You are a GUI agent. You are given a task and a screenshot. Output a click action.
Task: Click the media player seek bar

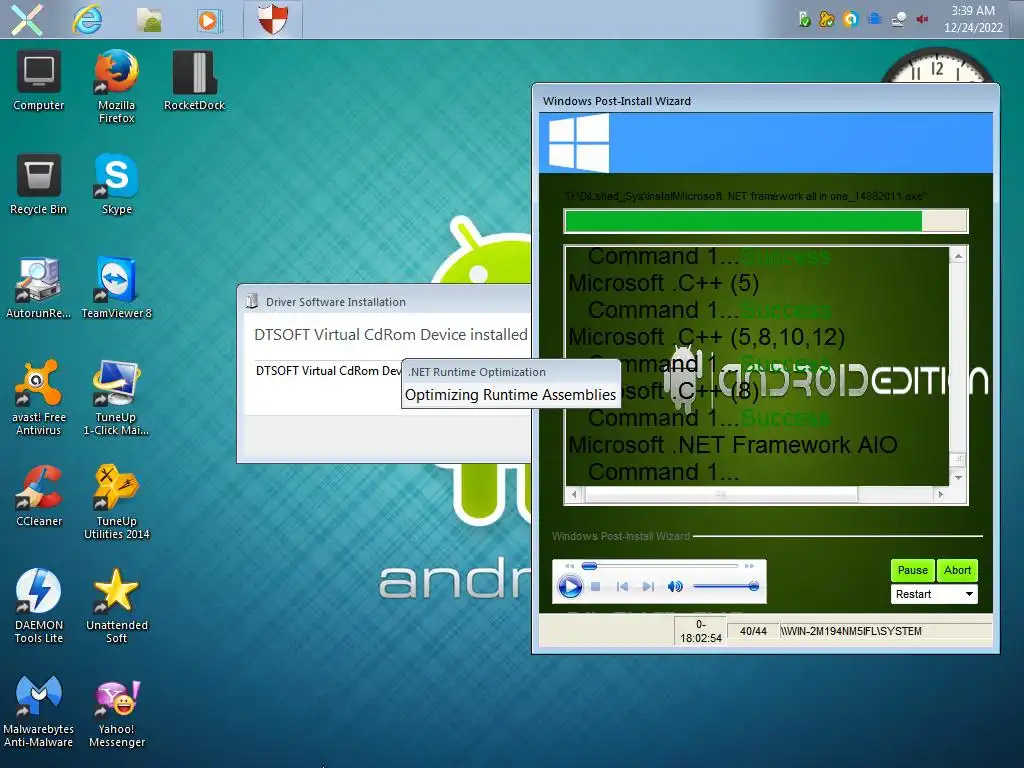coord(660,566)
